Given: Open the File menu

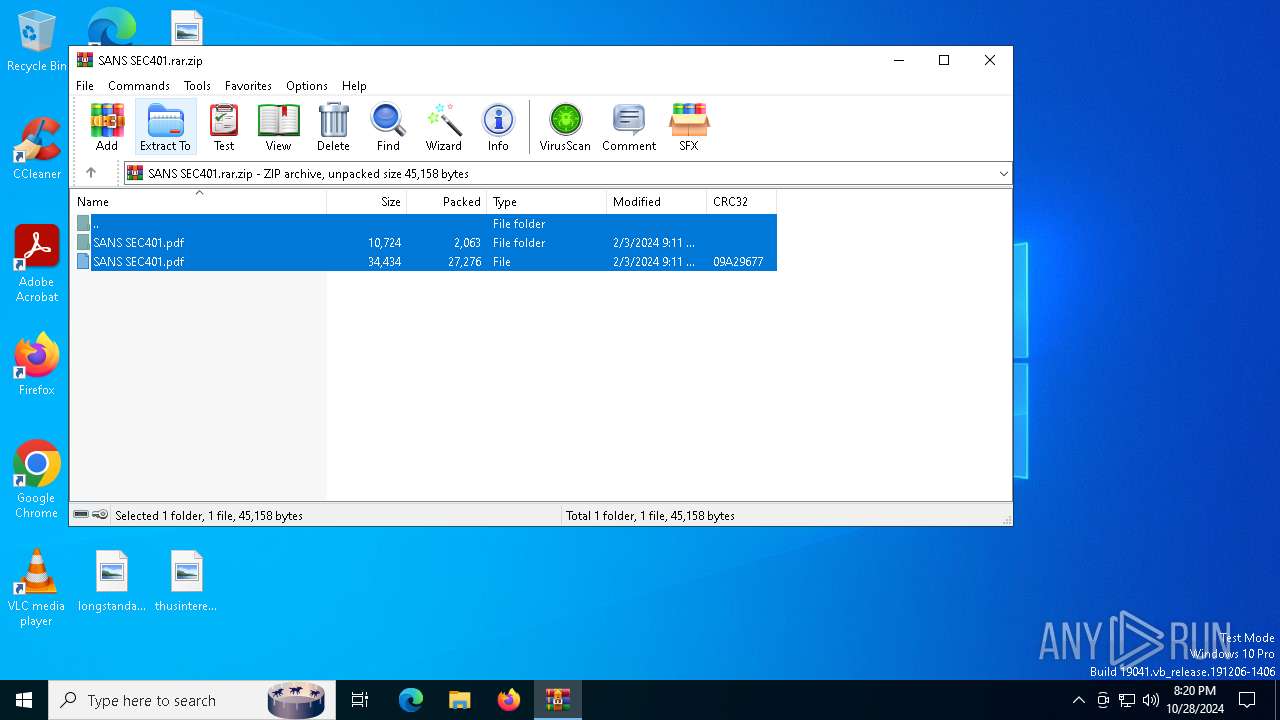Looking at the screenshot, I should [x=85, y=86].
